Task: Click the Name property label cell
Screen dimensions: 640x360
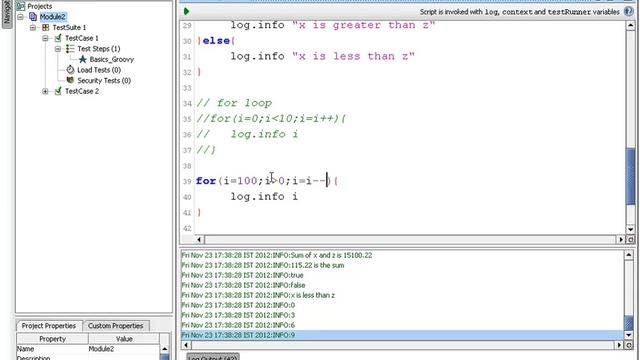Action: pyautogui.click(x=52, y=349)
